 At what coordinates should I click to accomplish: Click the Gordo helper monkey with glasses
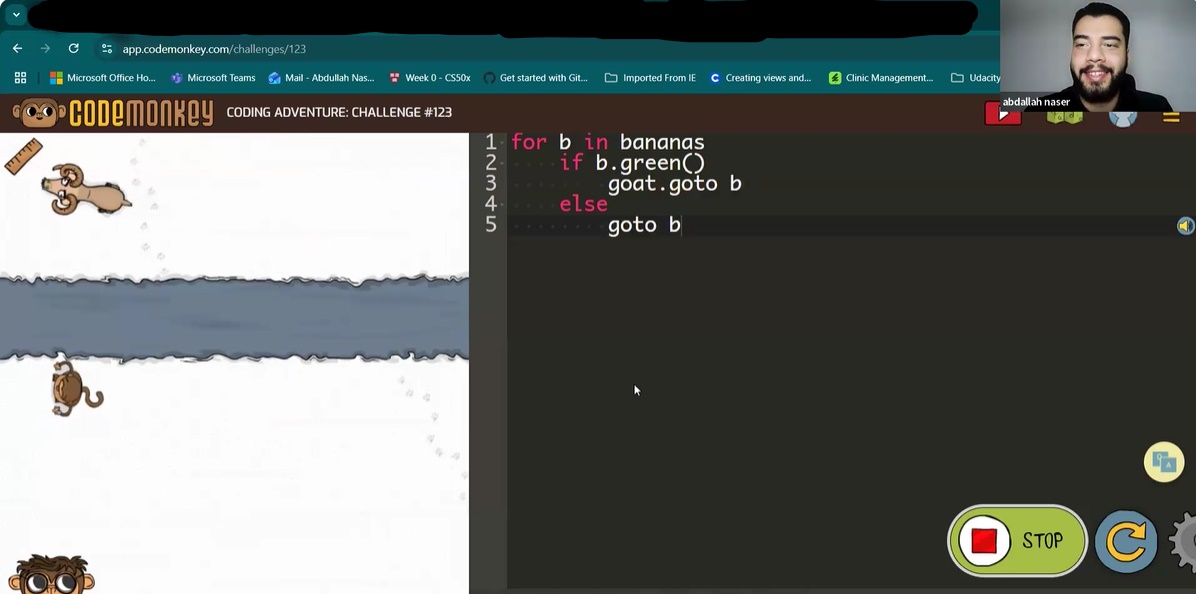coord(52,574)
